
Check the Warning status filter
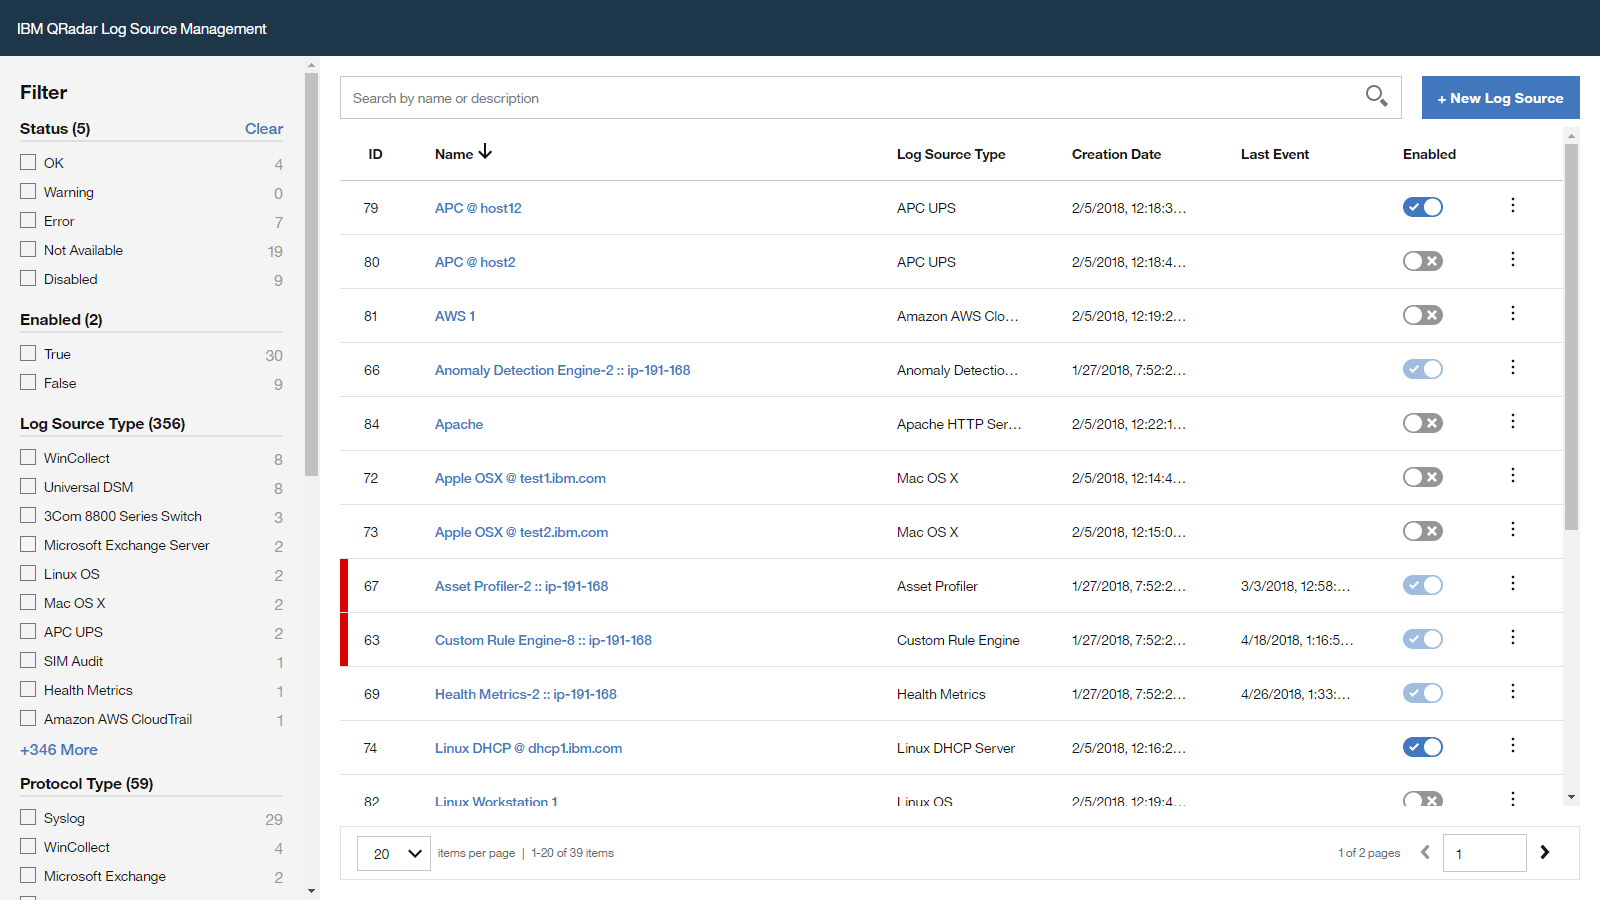[x=28, y=191]
